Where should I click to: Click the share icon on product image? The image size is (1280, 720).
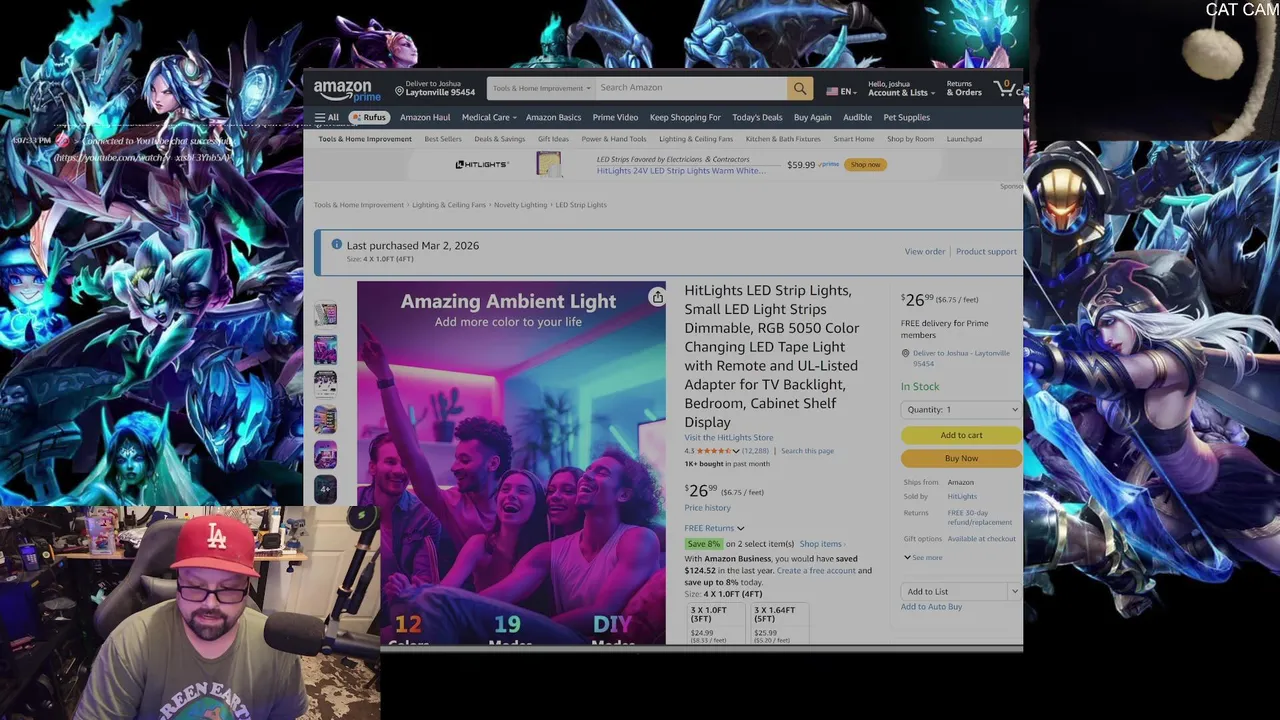pyautogui.click(x=657, y=297)
